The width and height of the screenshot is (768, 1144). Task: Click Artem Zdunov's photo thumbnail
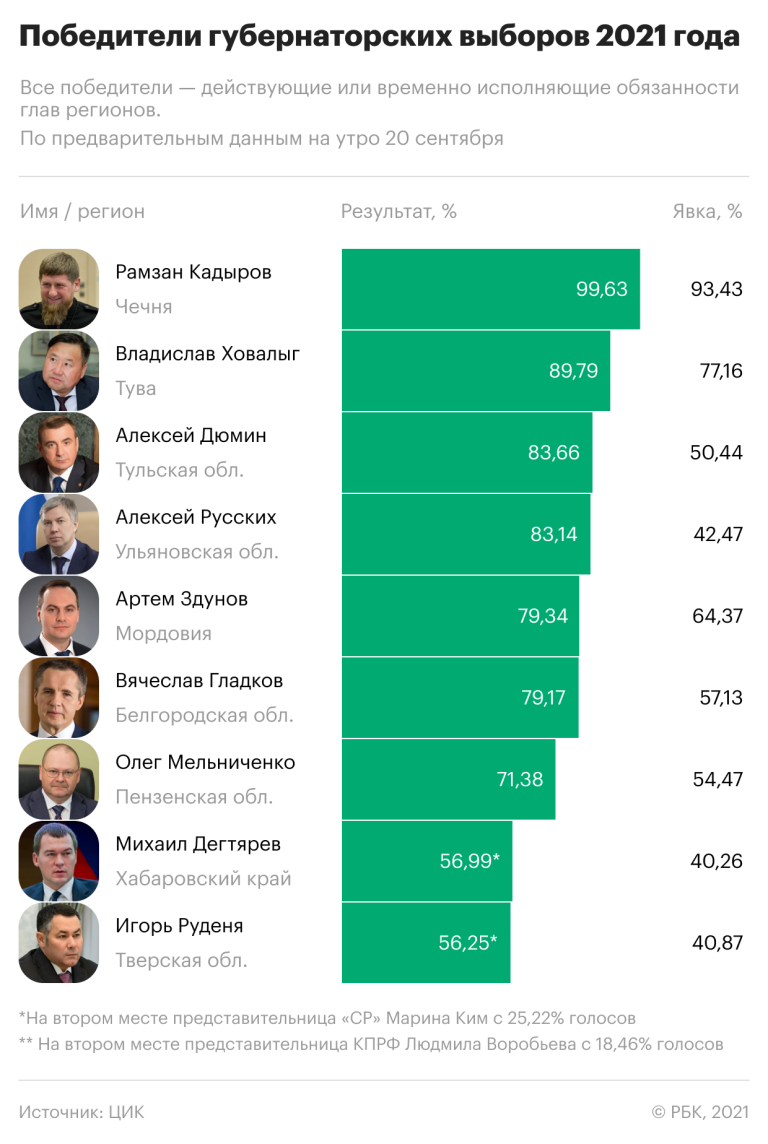click(x=58, y=616)
